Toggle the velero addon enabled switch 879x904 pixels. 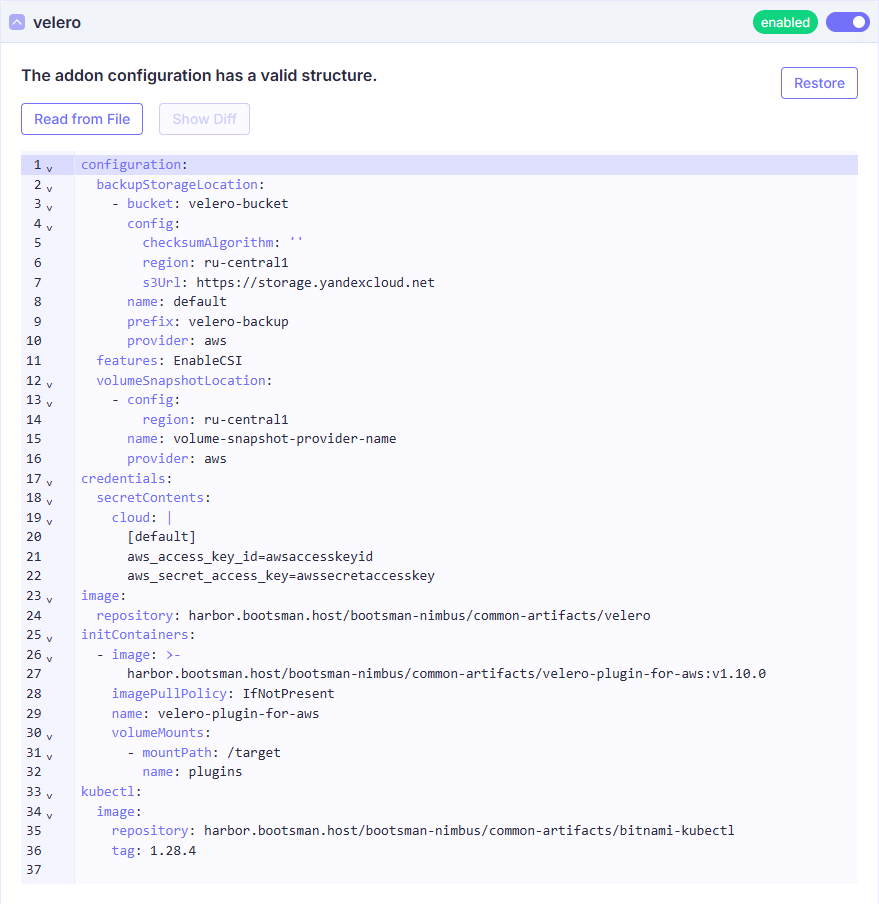(x=847, y=22)
